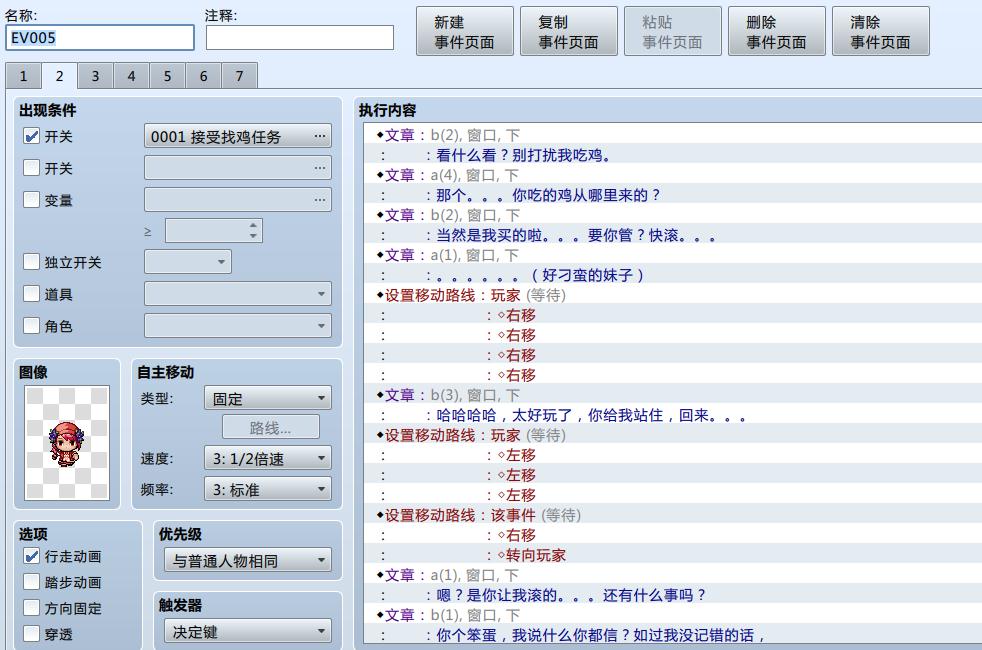Click the event character sprite image

pos(67,443)
